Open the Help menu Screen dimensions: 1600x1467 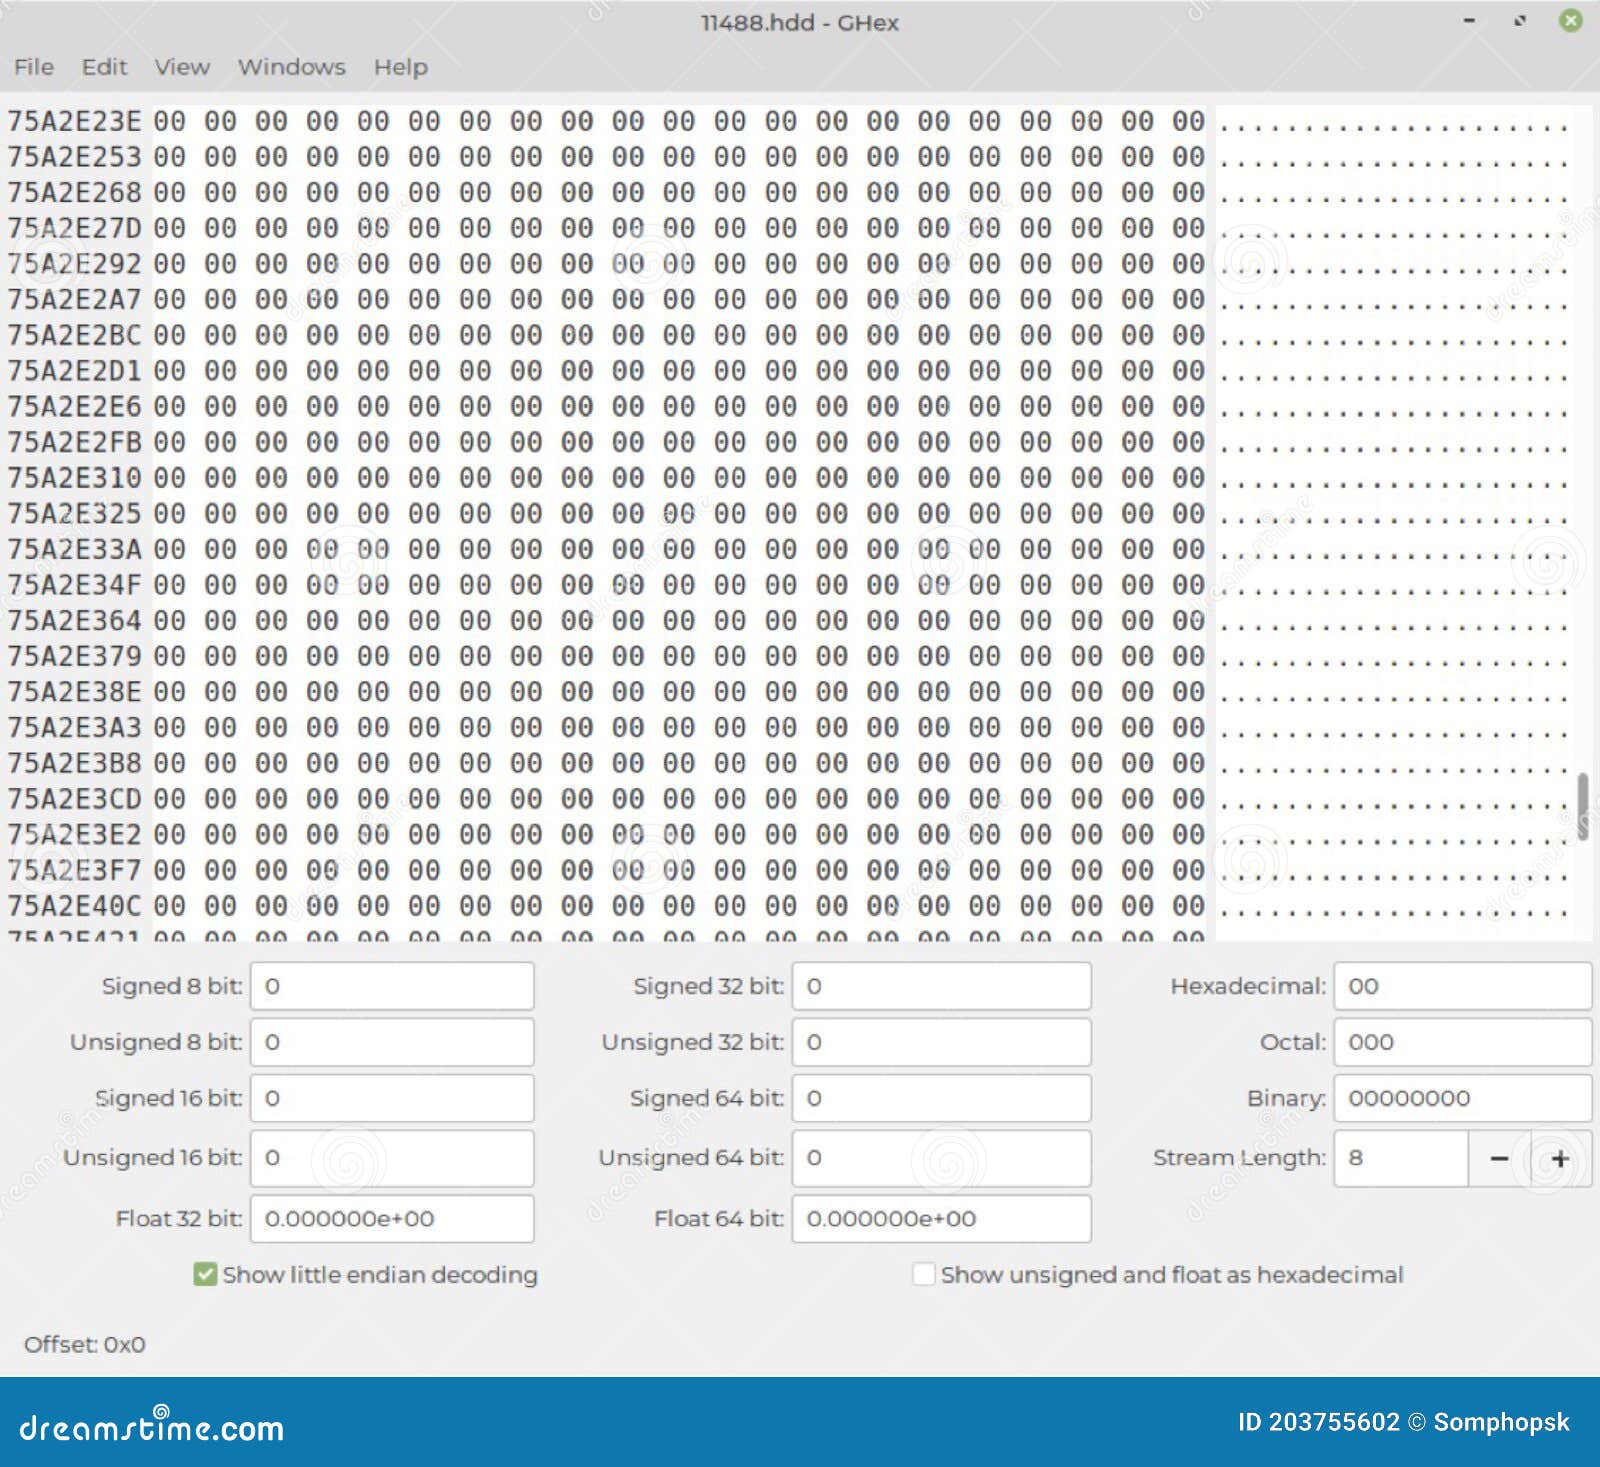pyautogui.click(x=400, y=66)
